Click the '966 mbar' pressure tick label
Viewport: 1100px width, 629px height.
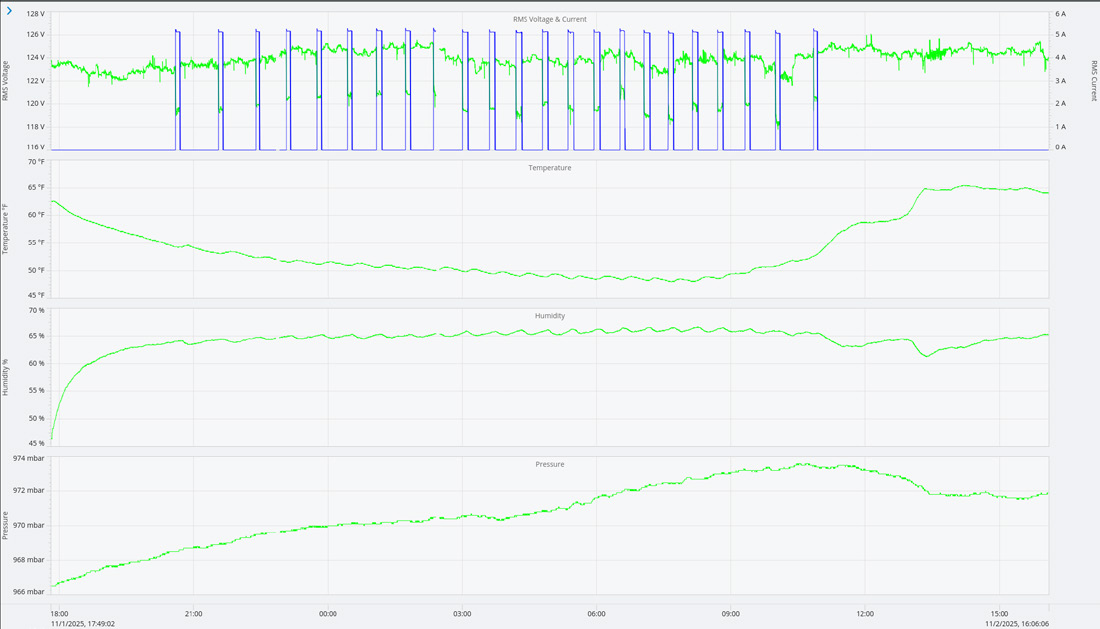tap(28, 592)
